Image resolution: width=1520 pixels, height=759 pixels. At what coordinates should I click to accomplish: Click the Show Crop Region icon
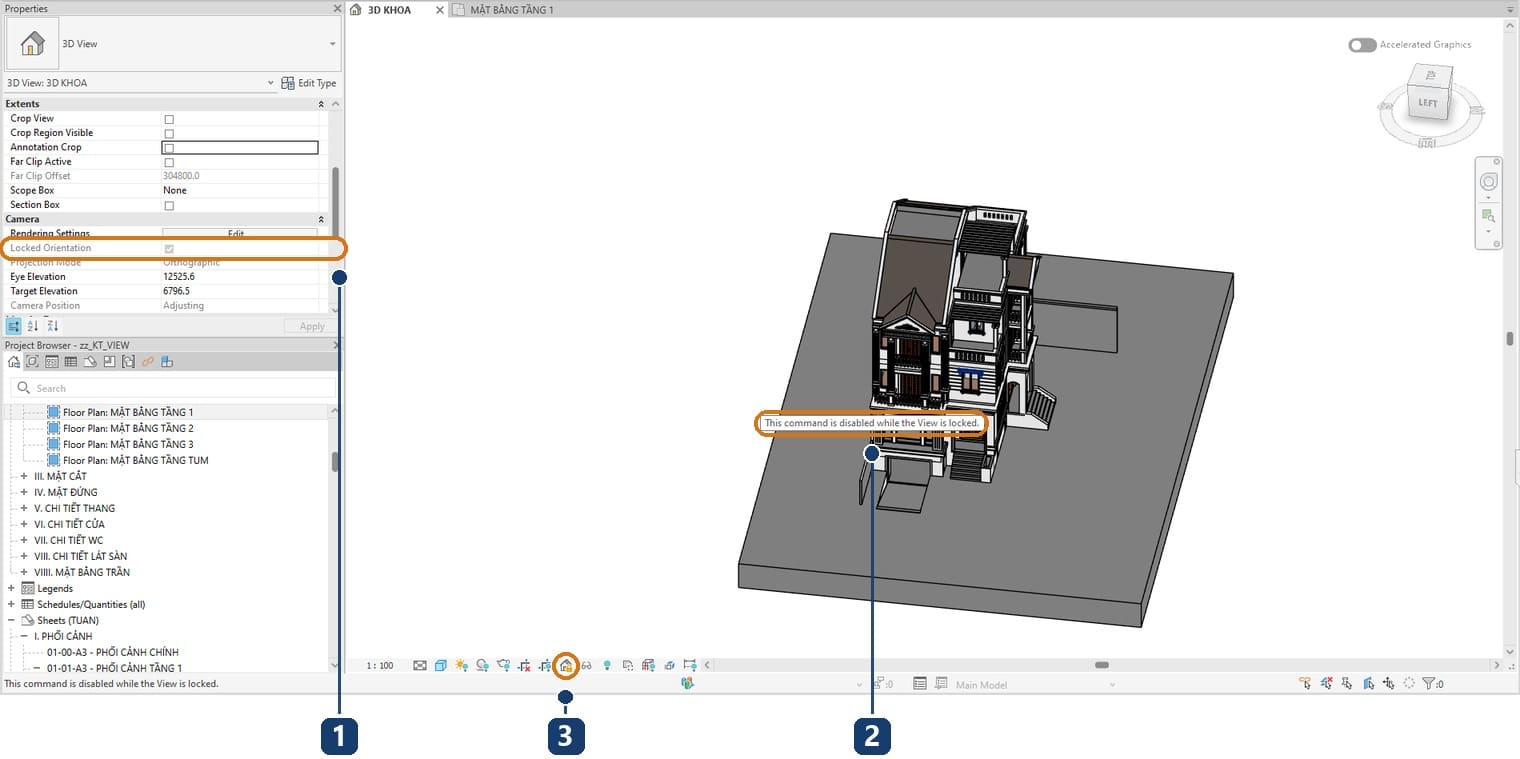click(545, 666)
